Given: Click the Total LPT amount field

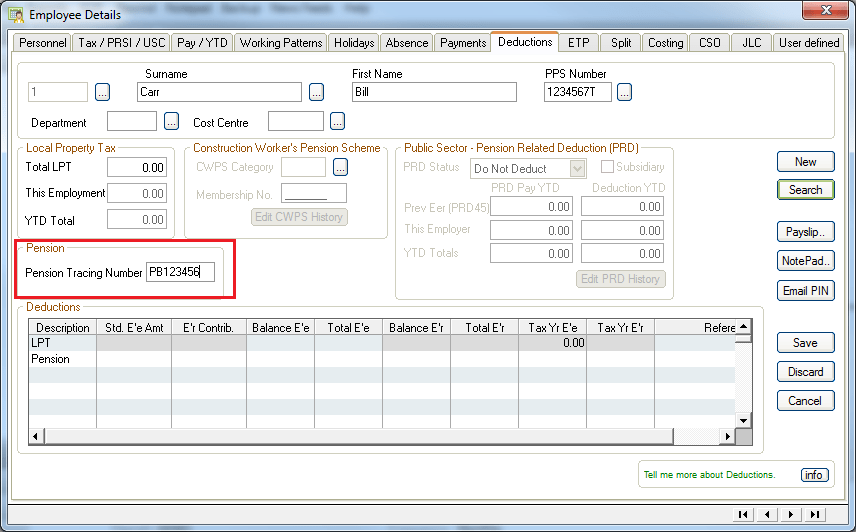Looking at the screenshot, I should tap(137, 168).
